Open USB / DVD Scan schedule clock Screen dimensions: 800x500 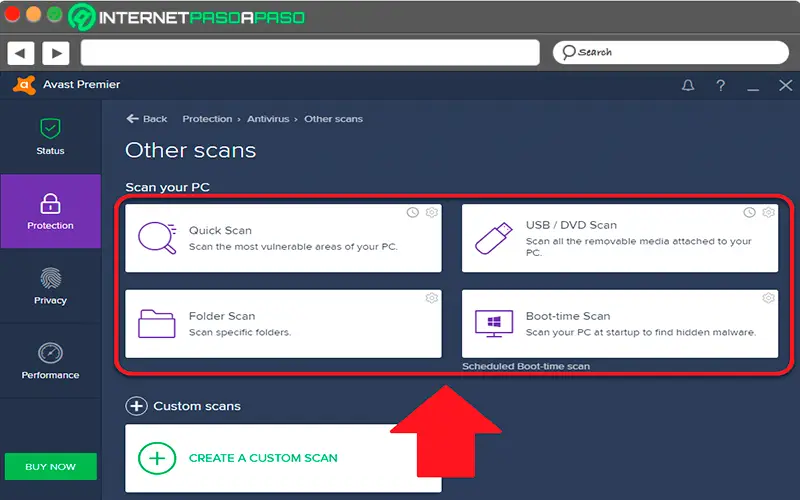pos(749,212)
